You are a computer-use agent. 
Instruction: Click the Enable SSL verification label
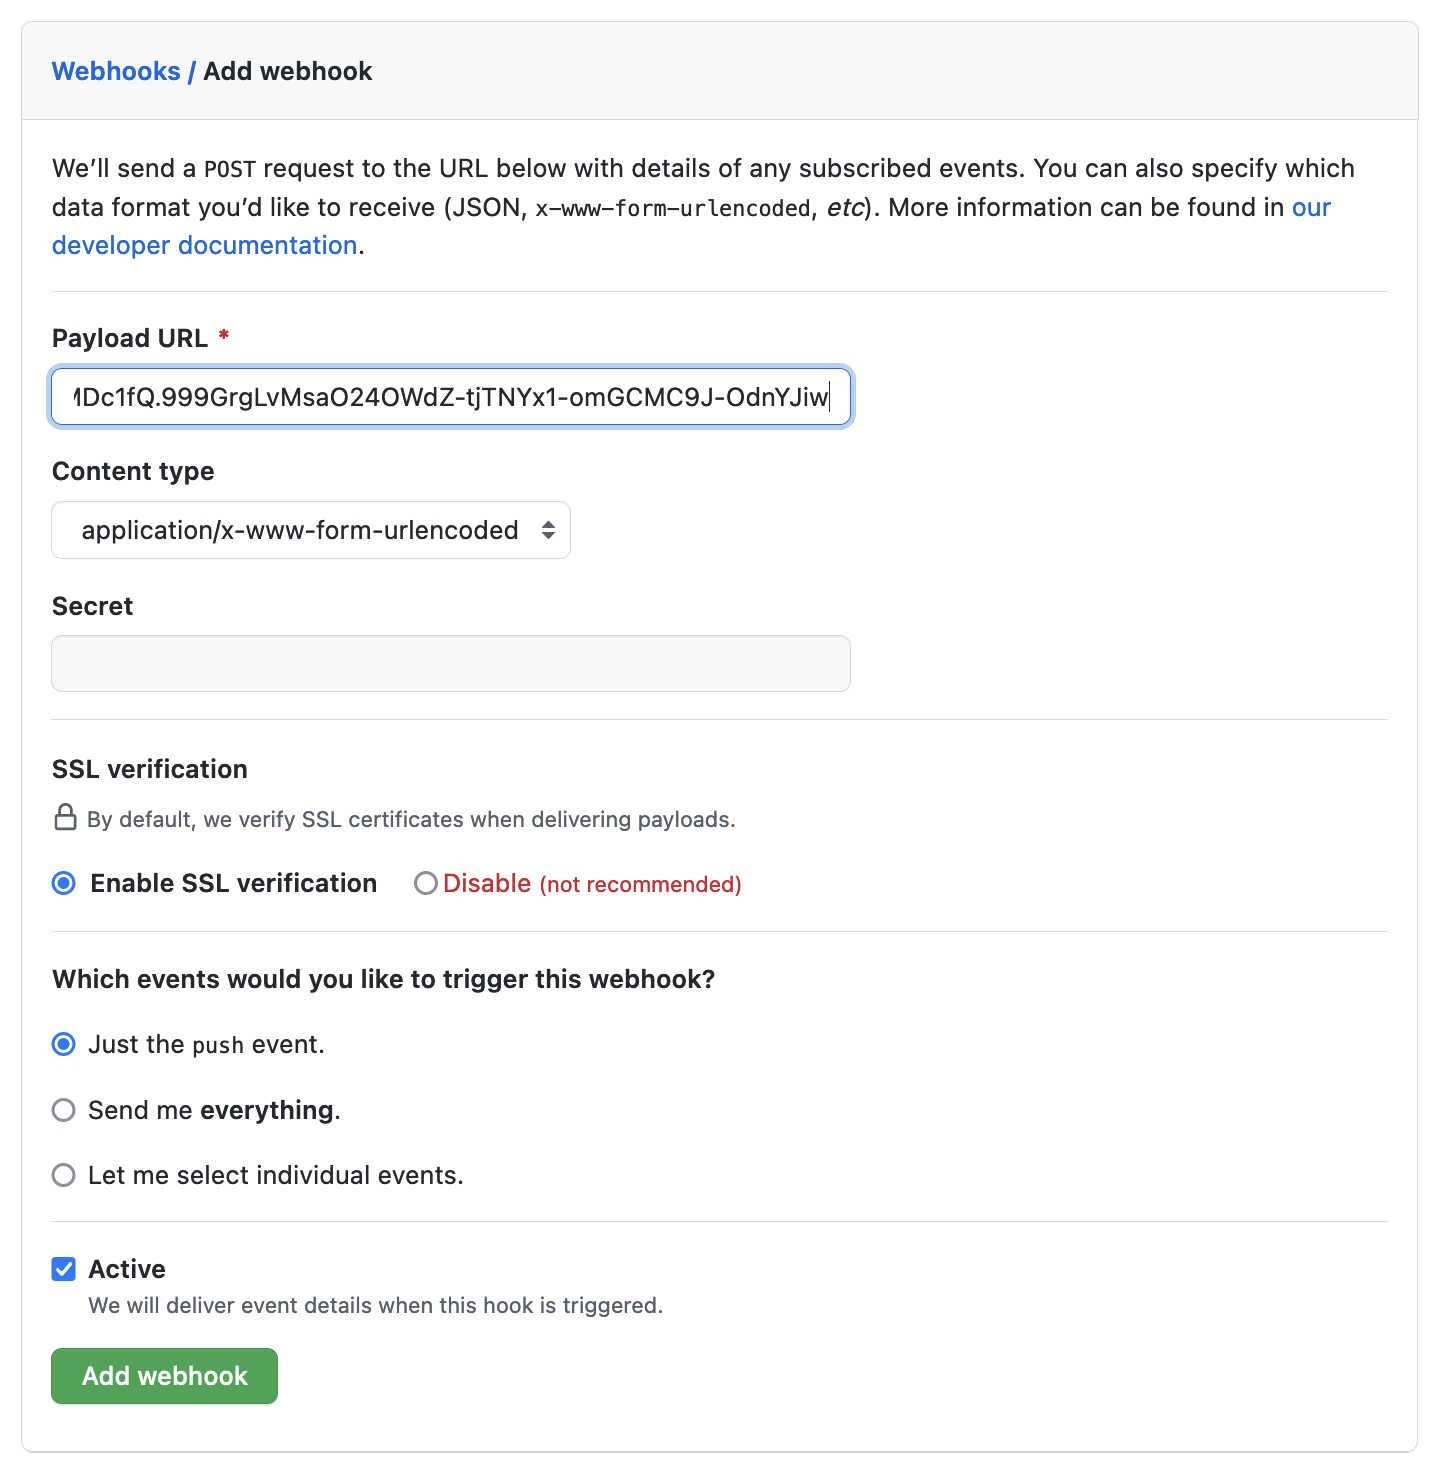coord(233,883)
